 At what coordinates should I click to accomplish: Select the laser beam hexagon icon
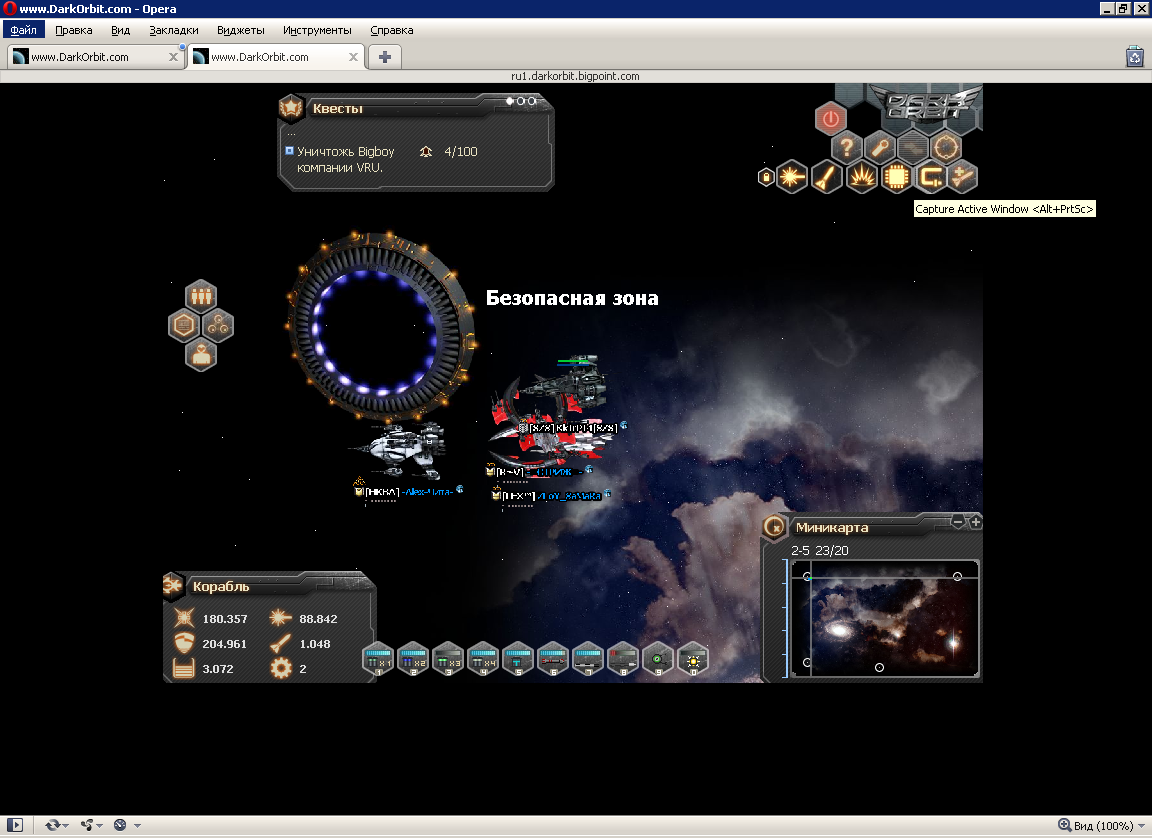click(792, 177)
